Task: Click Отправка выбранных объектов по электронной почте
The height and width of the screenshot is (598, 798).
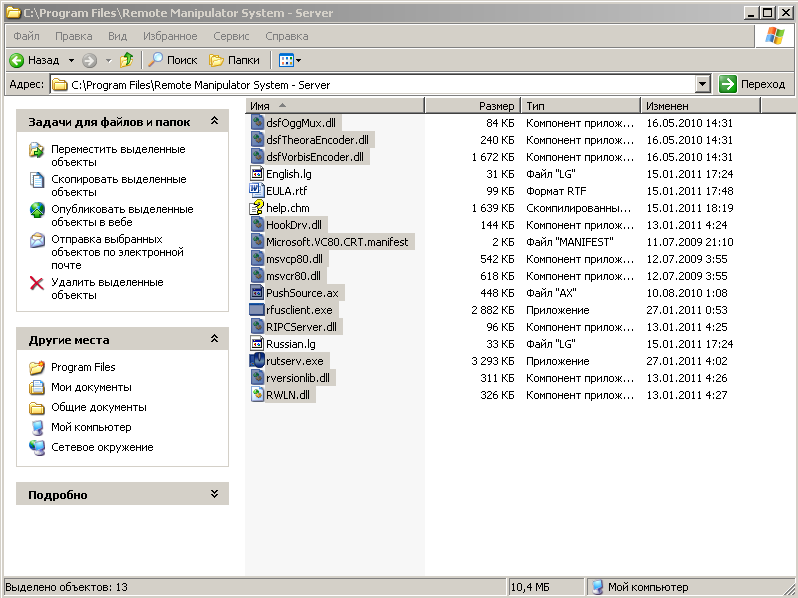Action: tap(117, 252)
